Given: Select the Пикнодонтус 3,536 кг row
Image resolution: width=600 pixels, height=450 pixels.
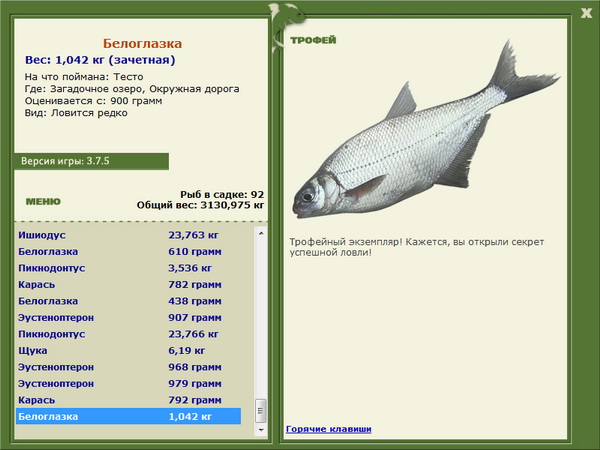Looking at the screenshot, I should point(129,268).
